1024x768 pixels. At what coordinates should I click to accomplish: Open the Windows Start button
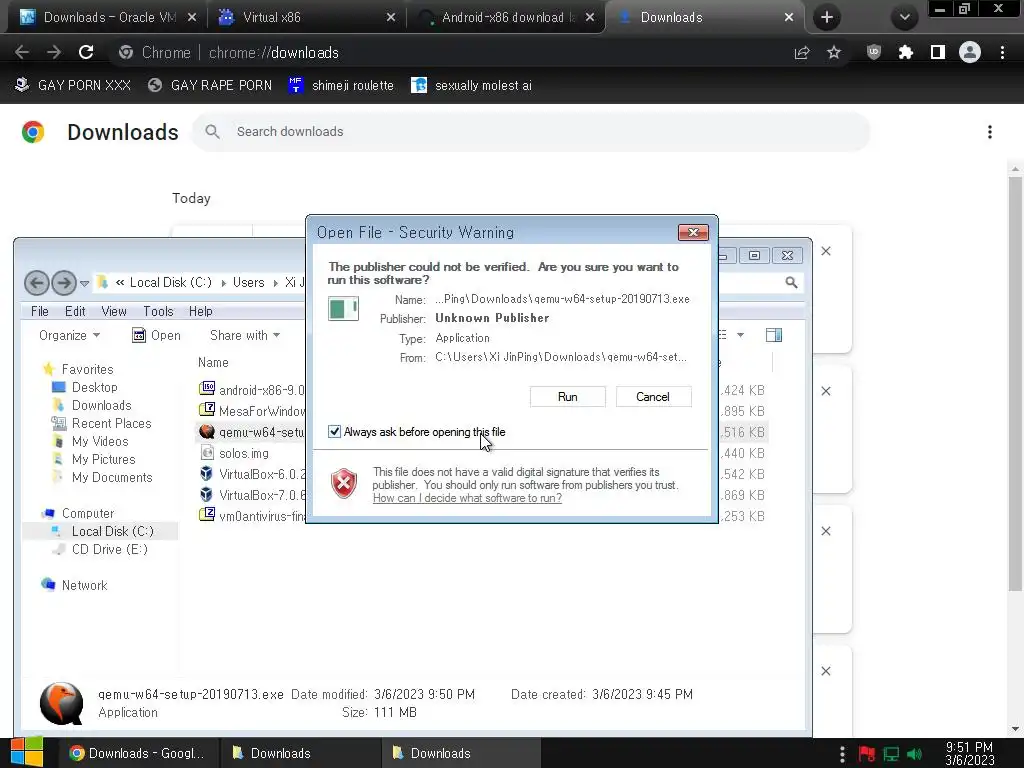tap(27, 752)
